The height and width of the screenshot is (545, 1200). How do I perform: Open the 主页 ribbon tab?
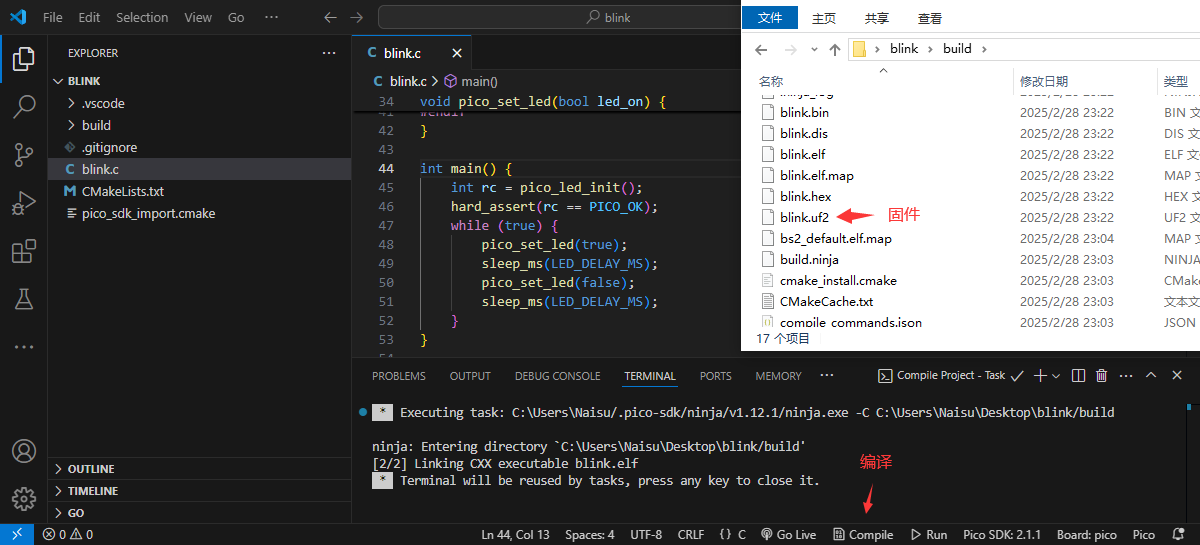(824, 18)
